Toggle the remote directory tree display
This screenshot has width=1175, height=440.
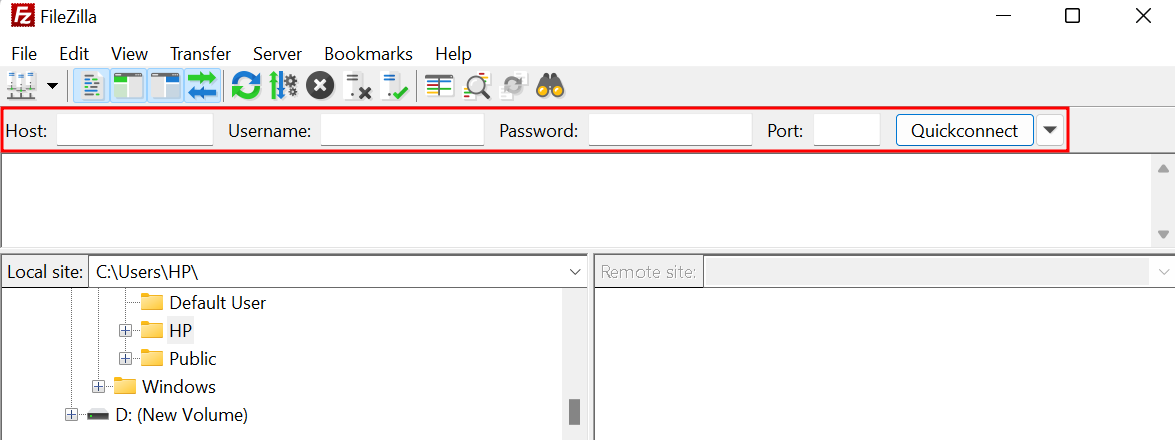[165, 86]
